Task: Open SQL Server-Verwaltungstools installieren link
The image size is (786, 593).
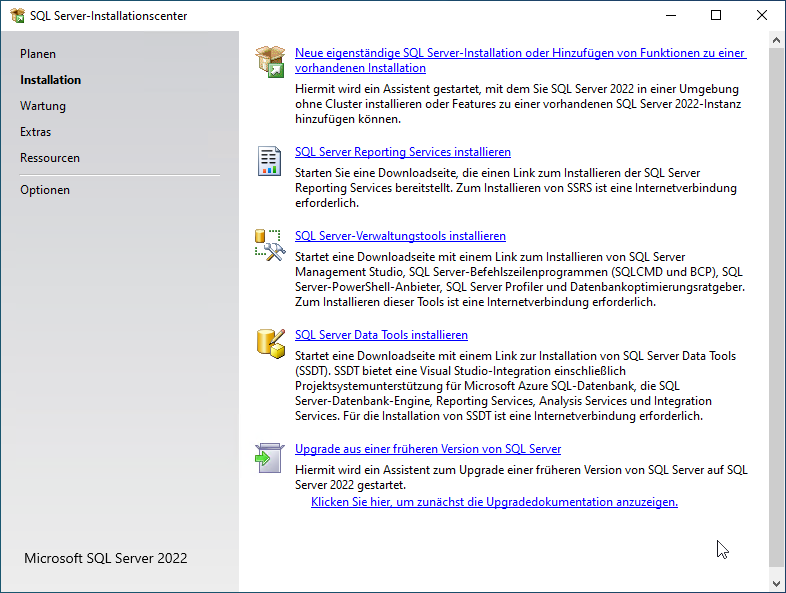Action: tap(400, 236)
